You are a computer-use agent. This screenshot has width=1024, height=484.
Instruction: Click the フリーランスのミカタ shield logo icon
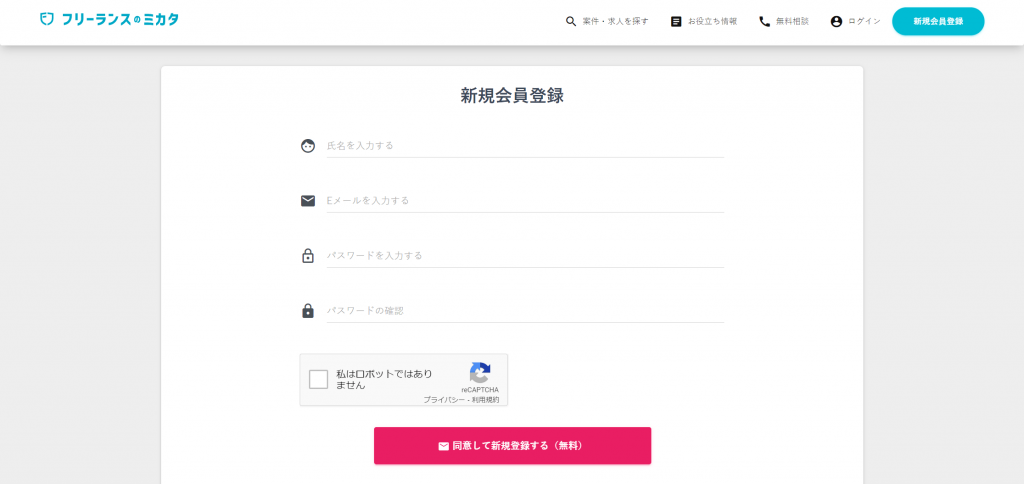point(46,19)
